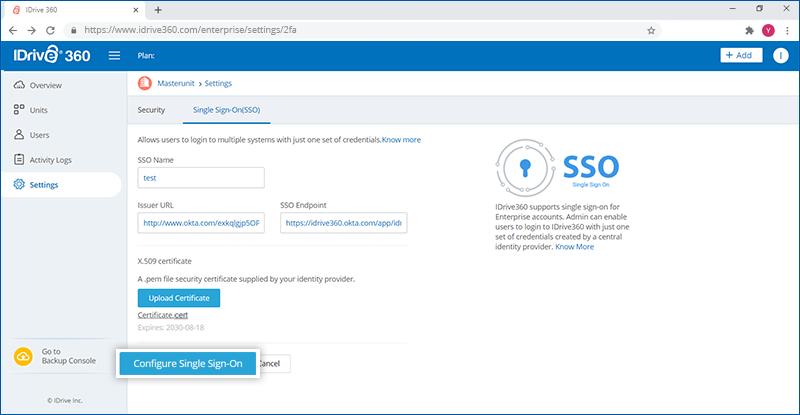Reload the page
The image size is (800, 415).
coord(50,30)
